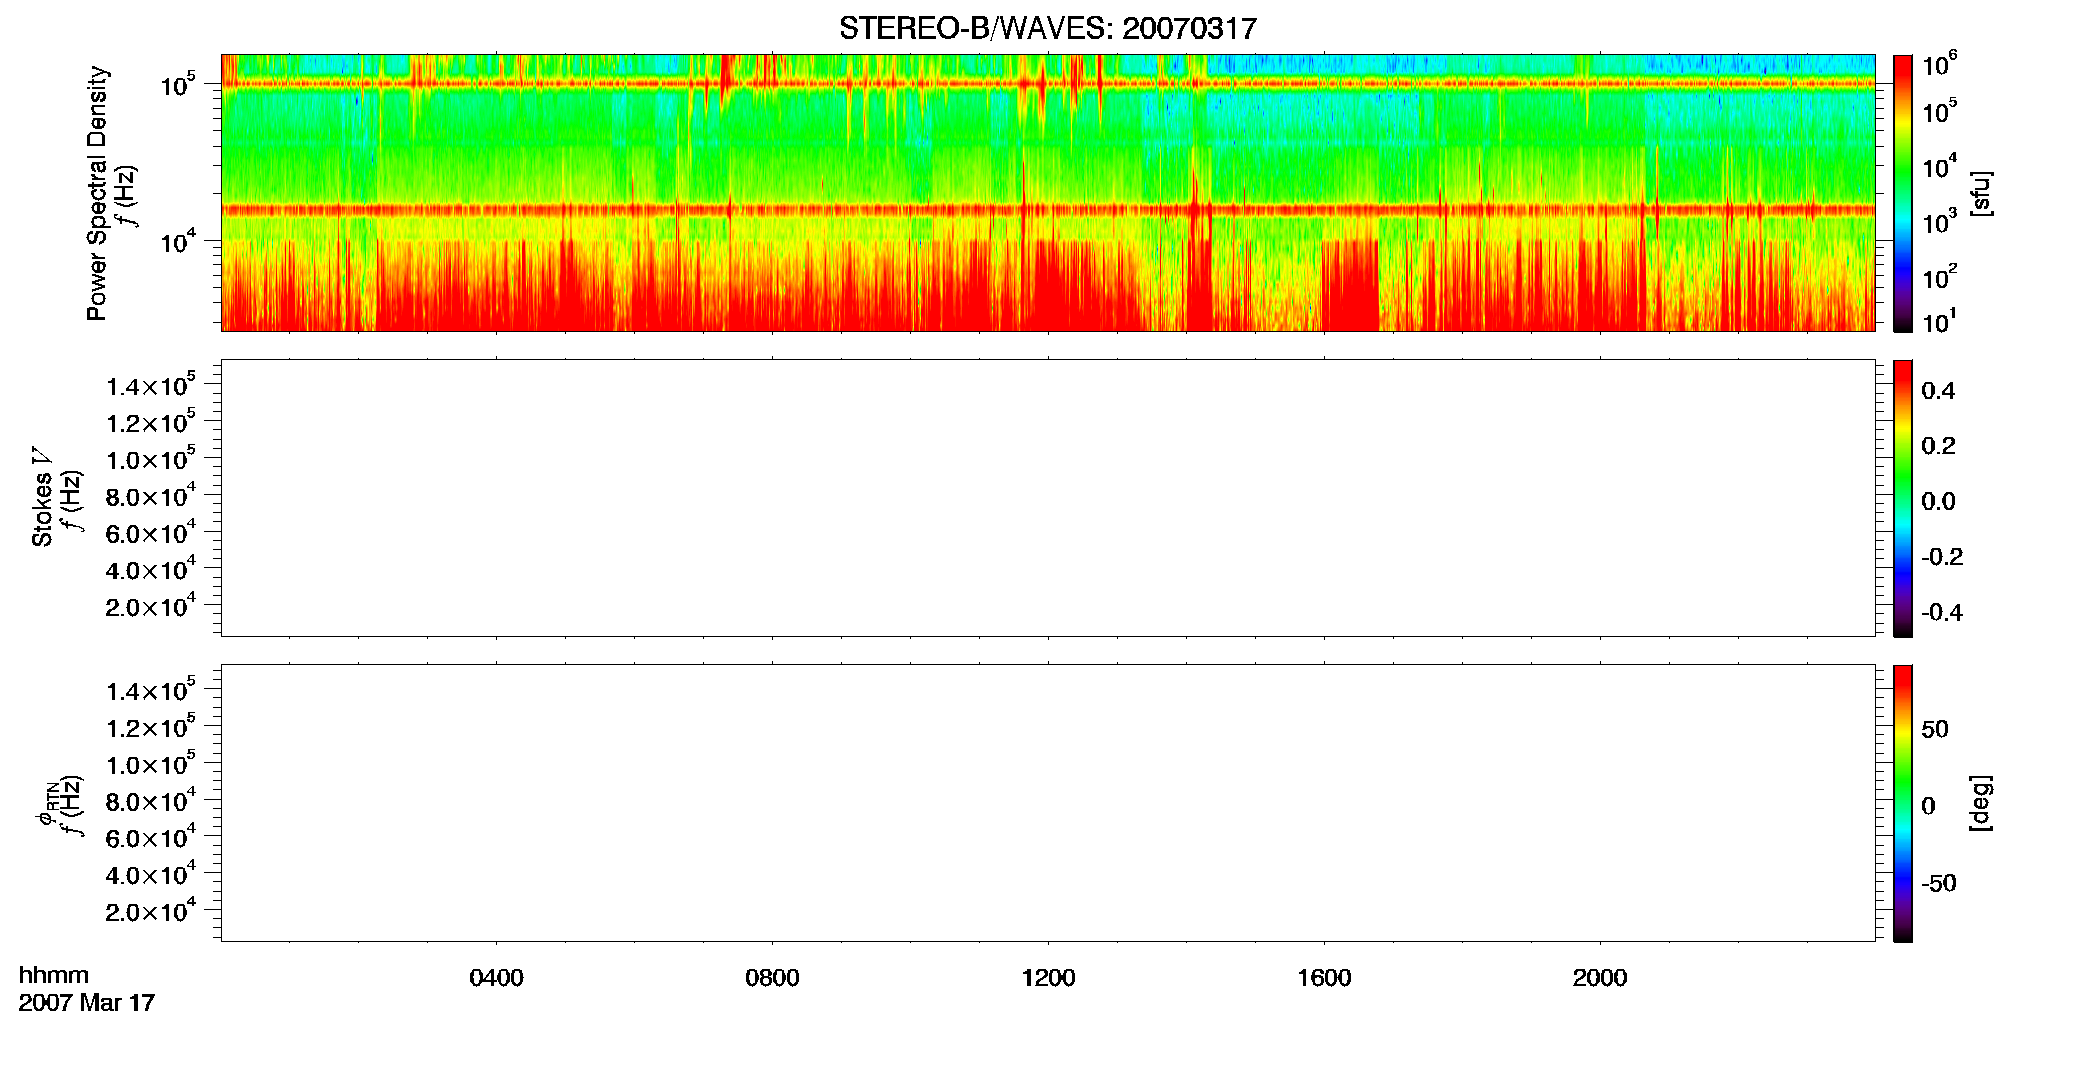
Task: Click the [sfu] unit label
Action: coord(1981,194)
